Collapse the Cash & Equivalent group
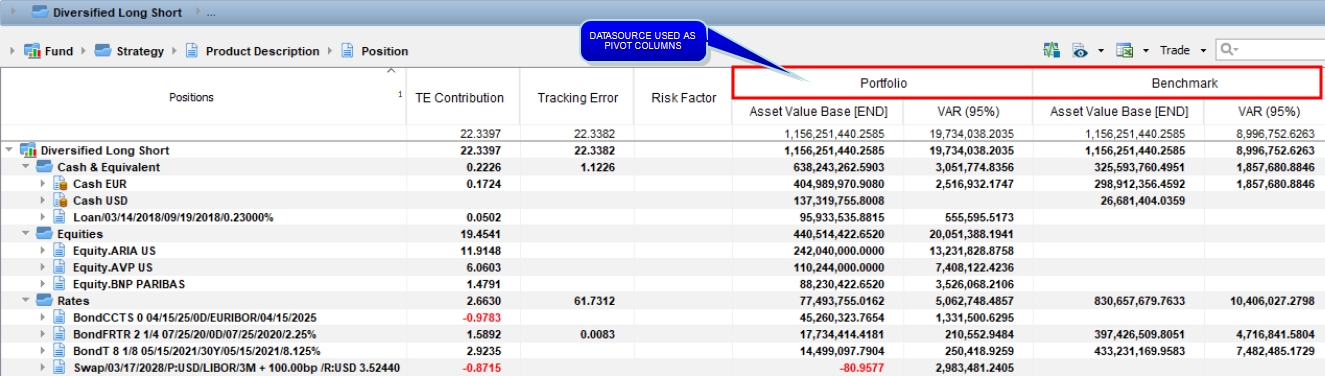 [x=27, y=167]
